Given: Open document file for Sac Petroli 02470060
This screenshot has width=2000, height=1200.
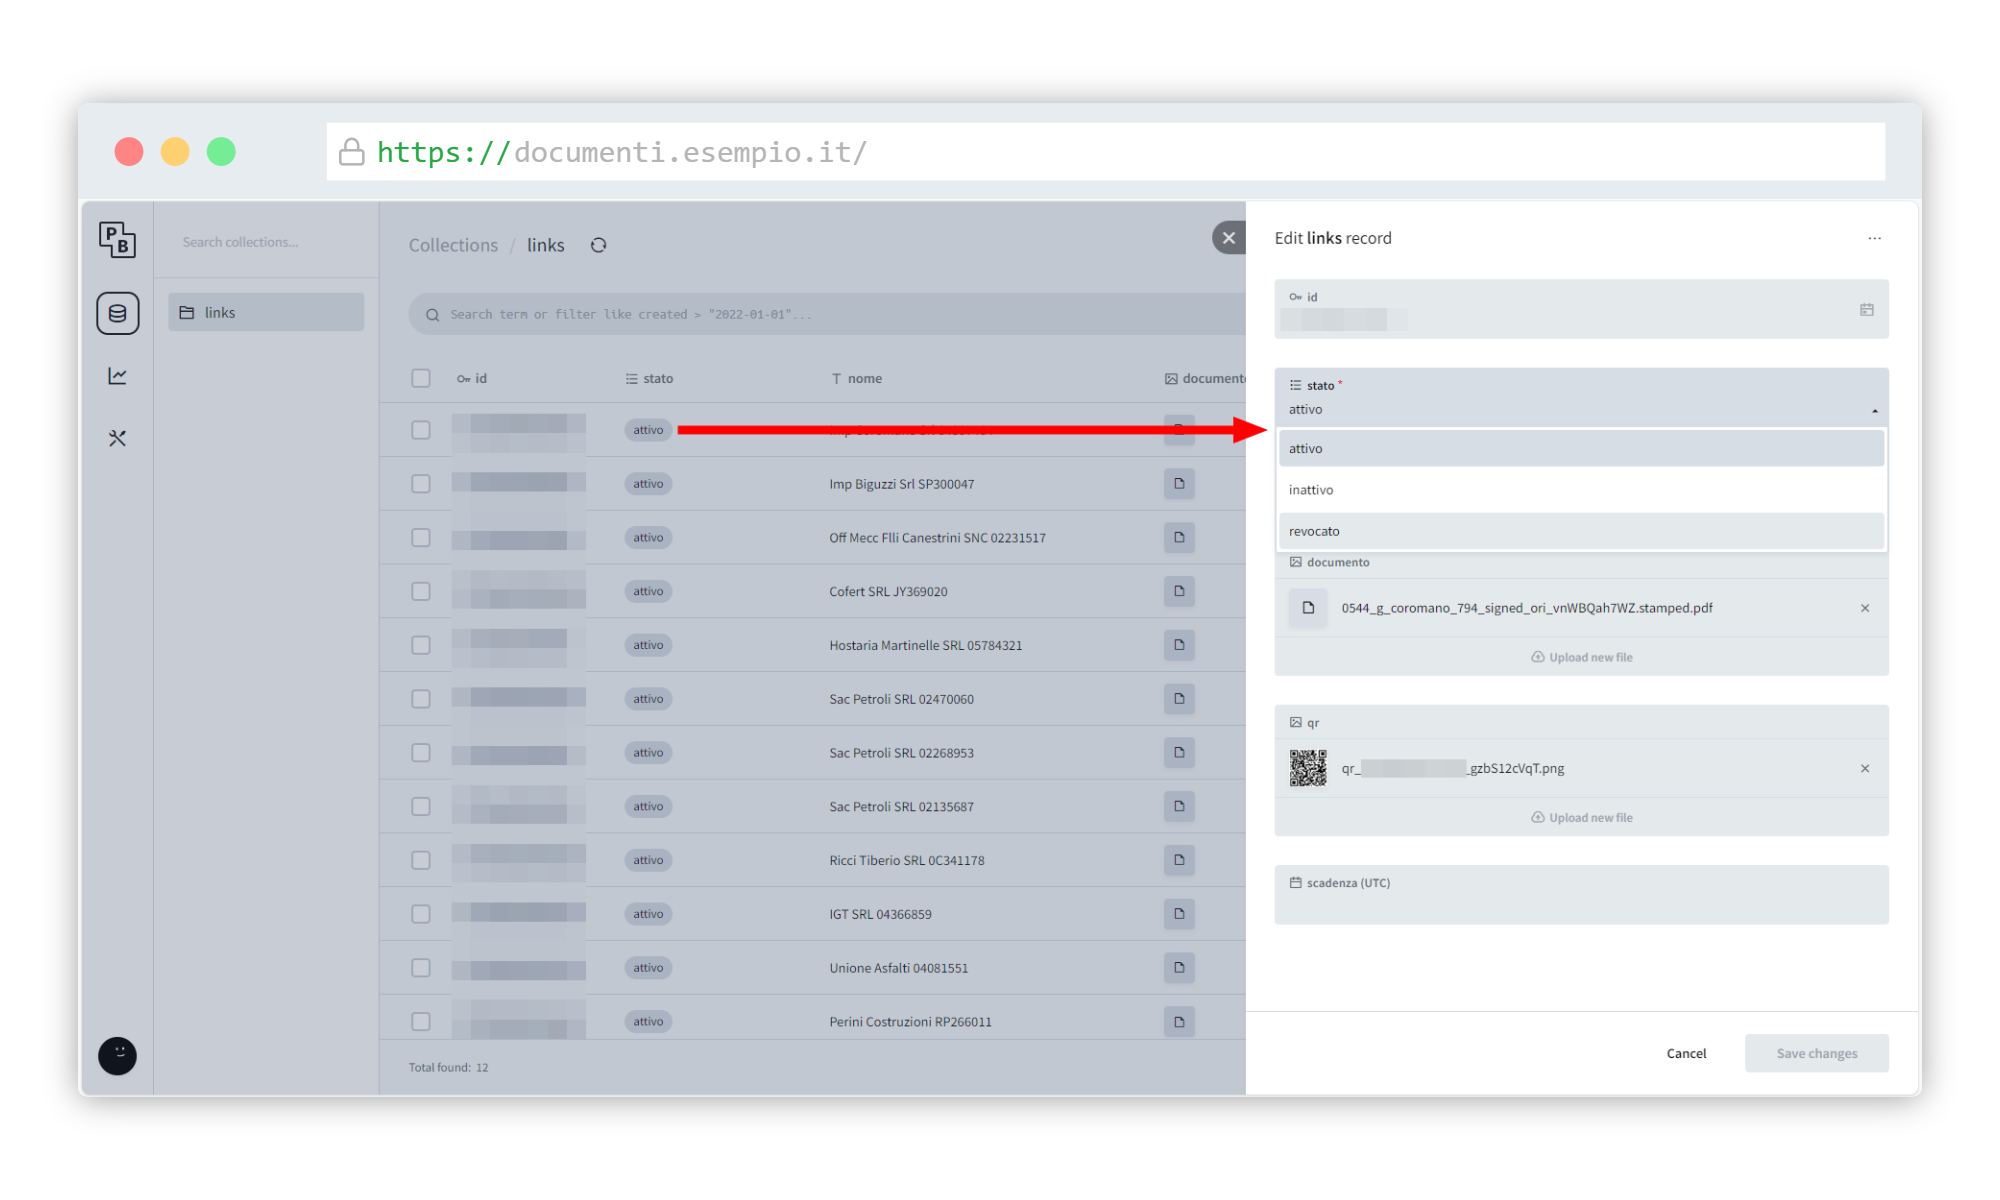Looking at the screenshot, I should tap(1179, 698).
